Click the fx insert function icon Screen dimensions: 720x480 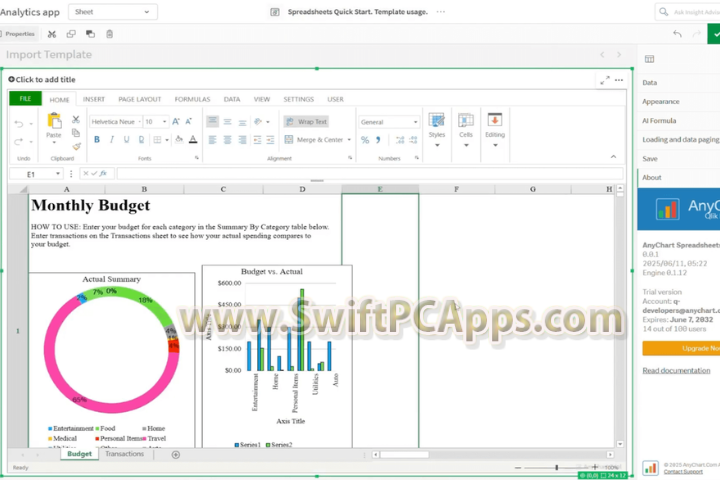pos(103,174)
